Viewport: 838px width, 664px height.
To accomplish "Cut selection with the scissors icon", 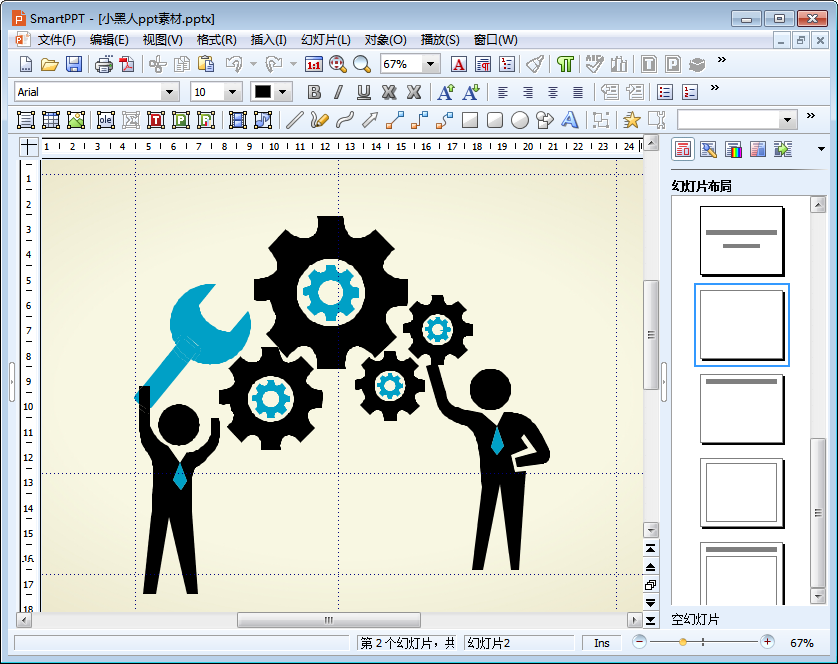I will 158,64.
